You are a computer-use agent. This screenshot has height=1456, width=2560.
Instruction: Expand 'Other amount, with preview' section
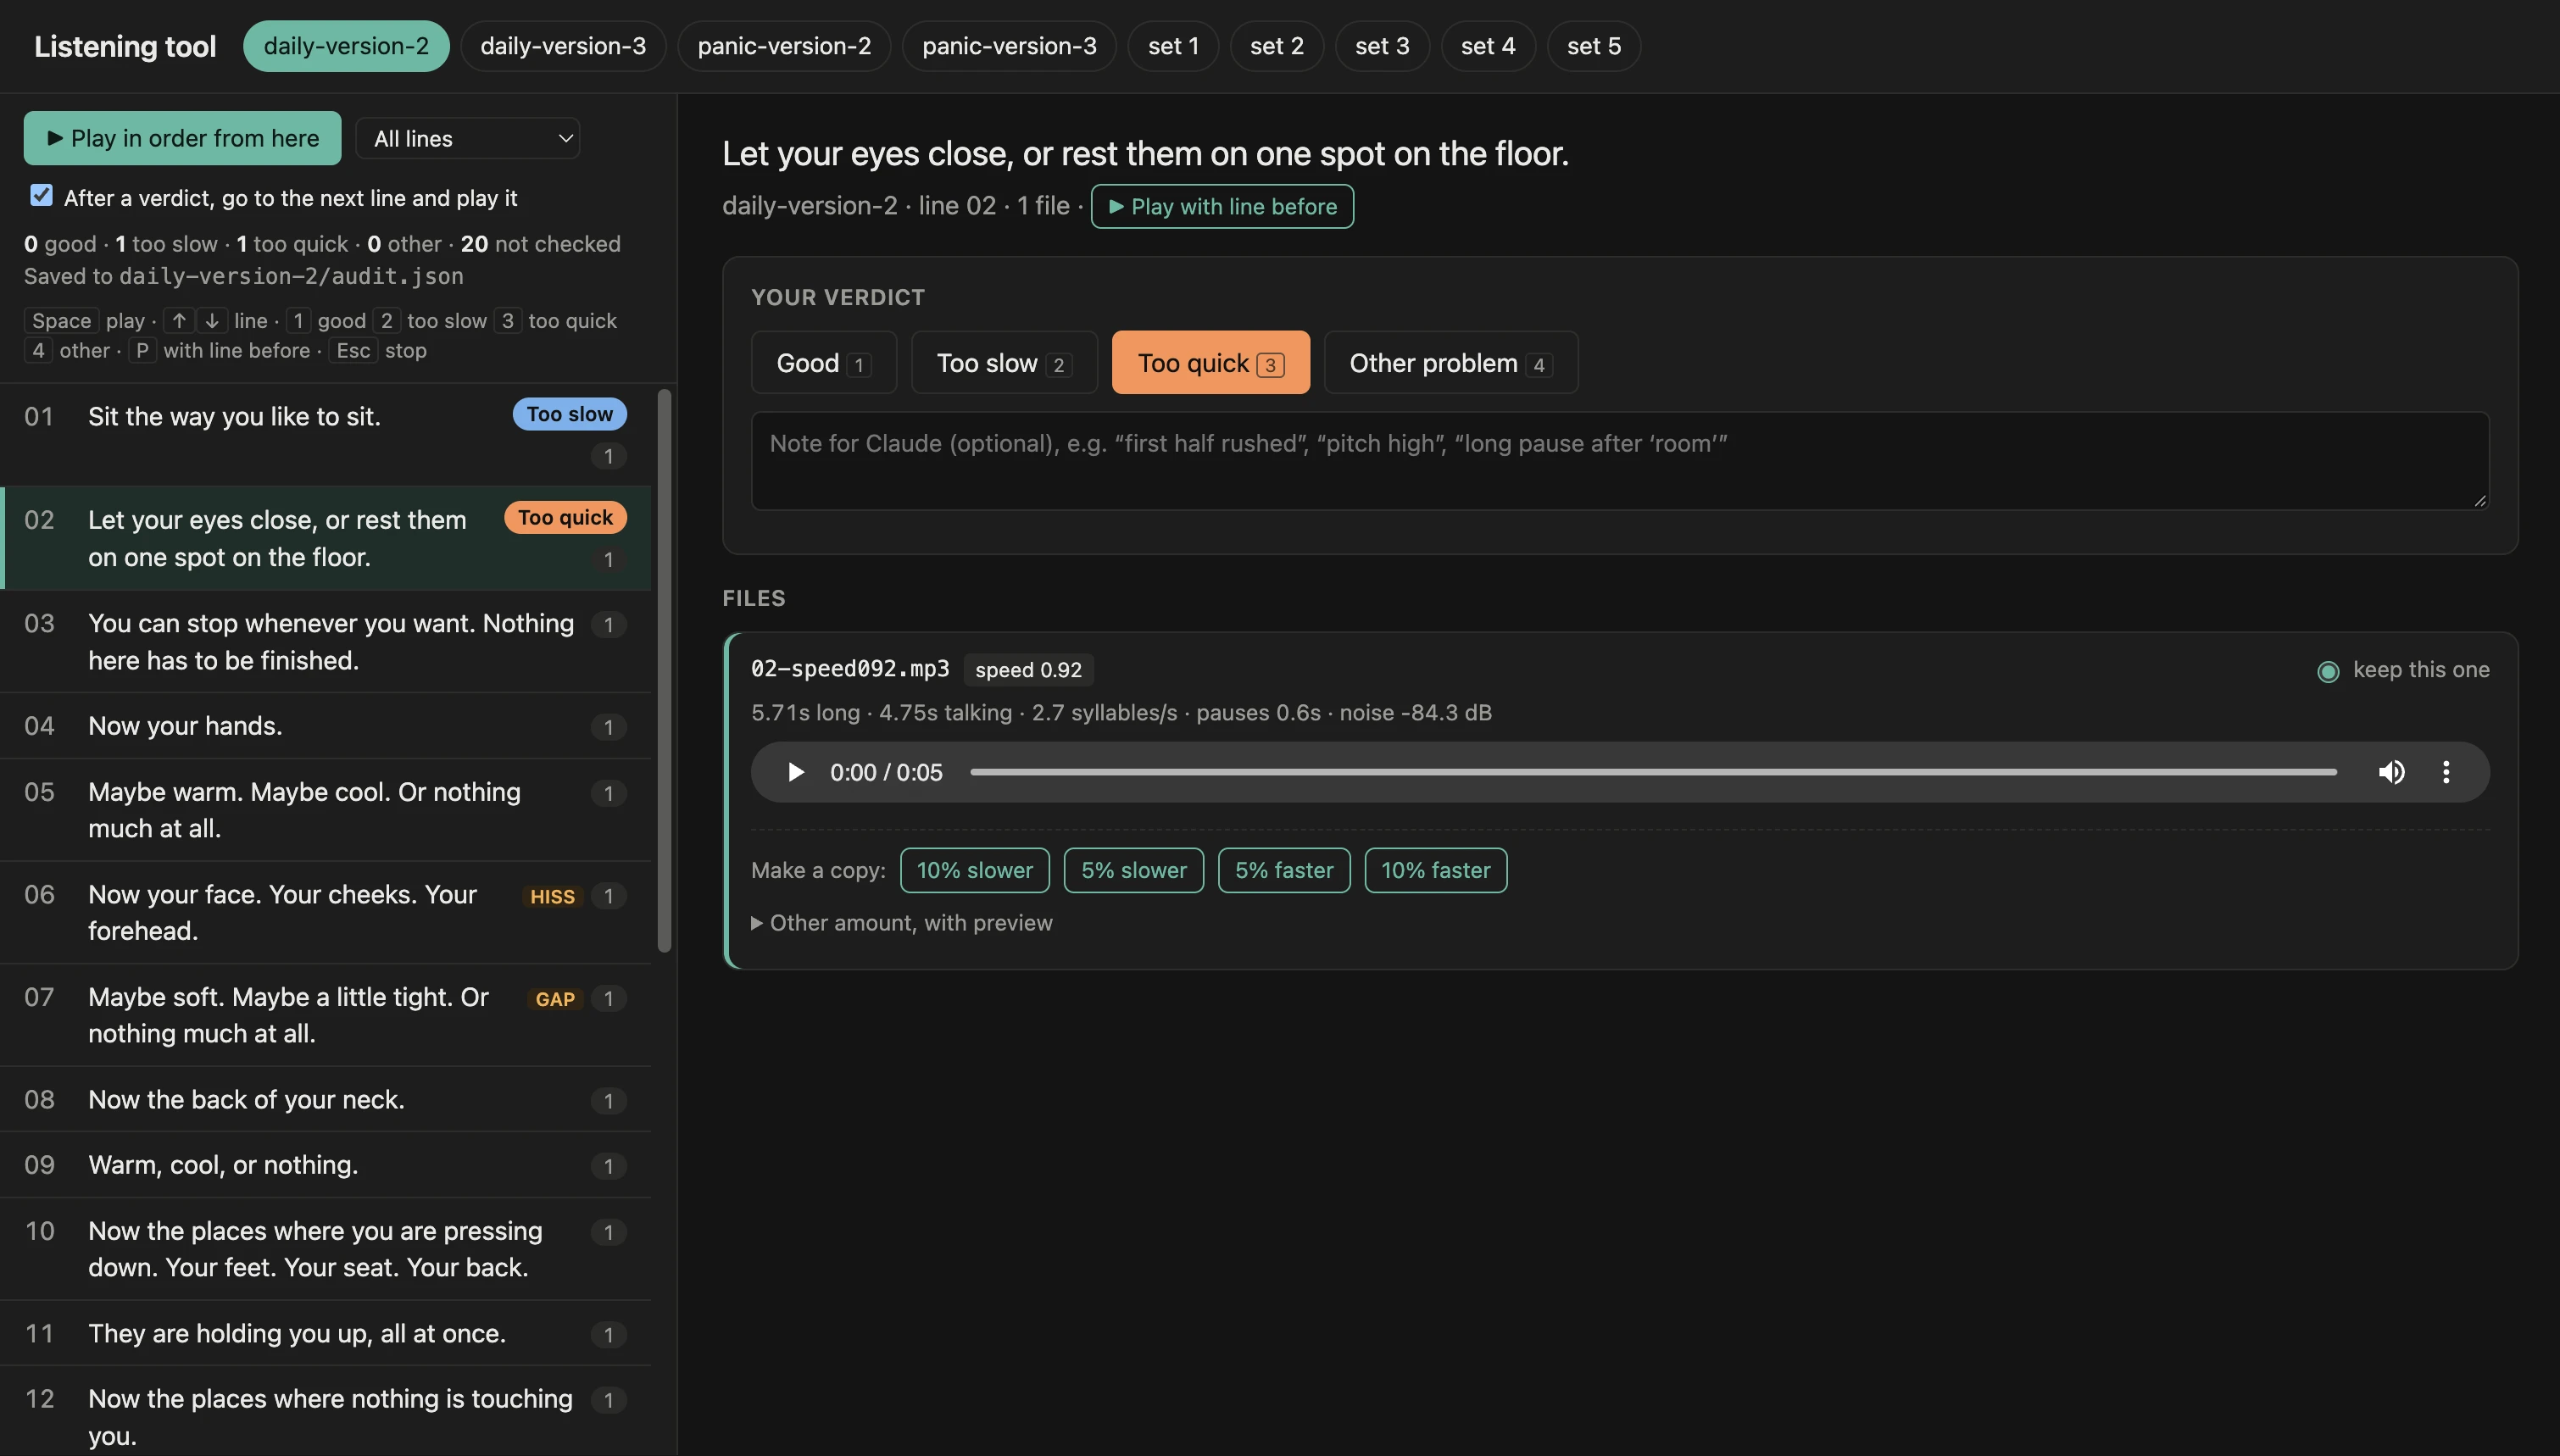coord(902,923)
